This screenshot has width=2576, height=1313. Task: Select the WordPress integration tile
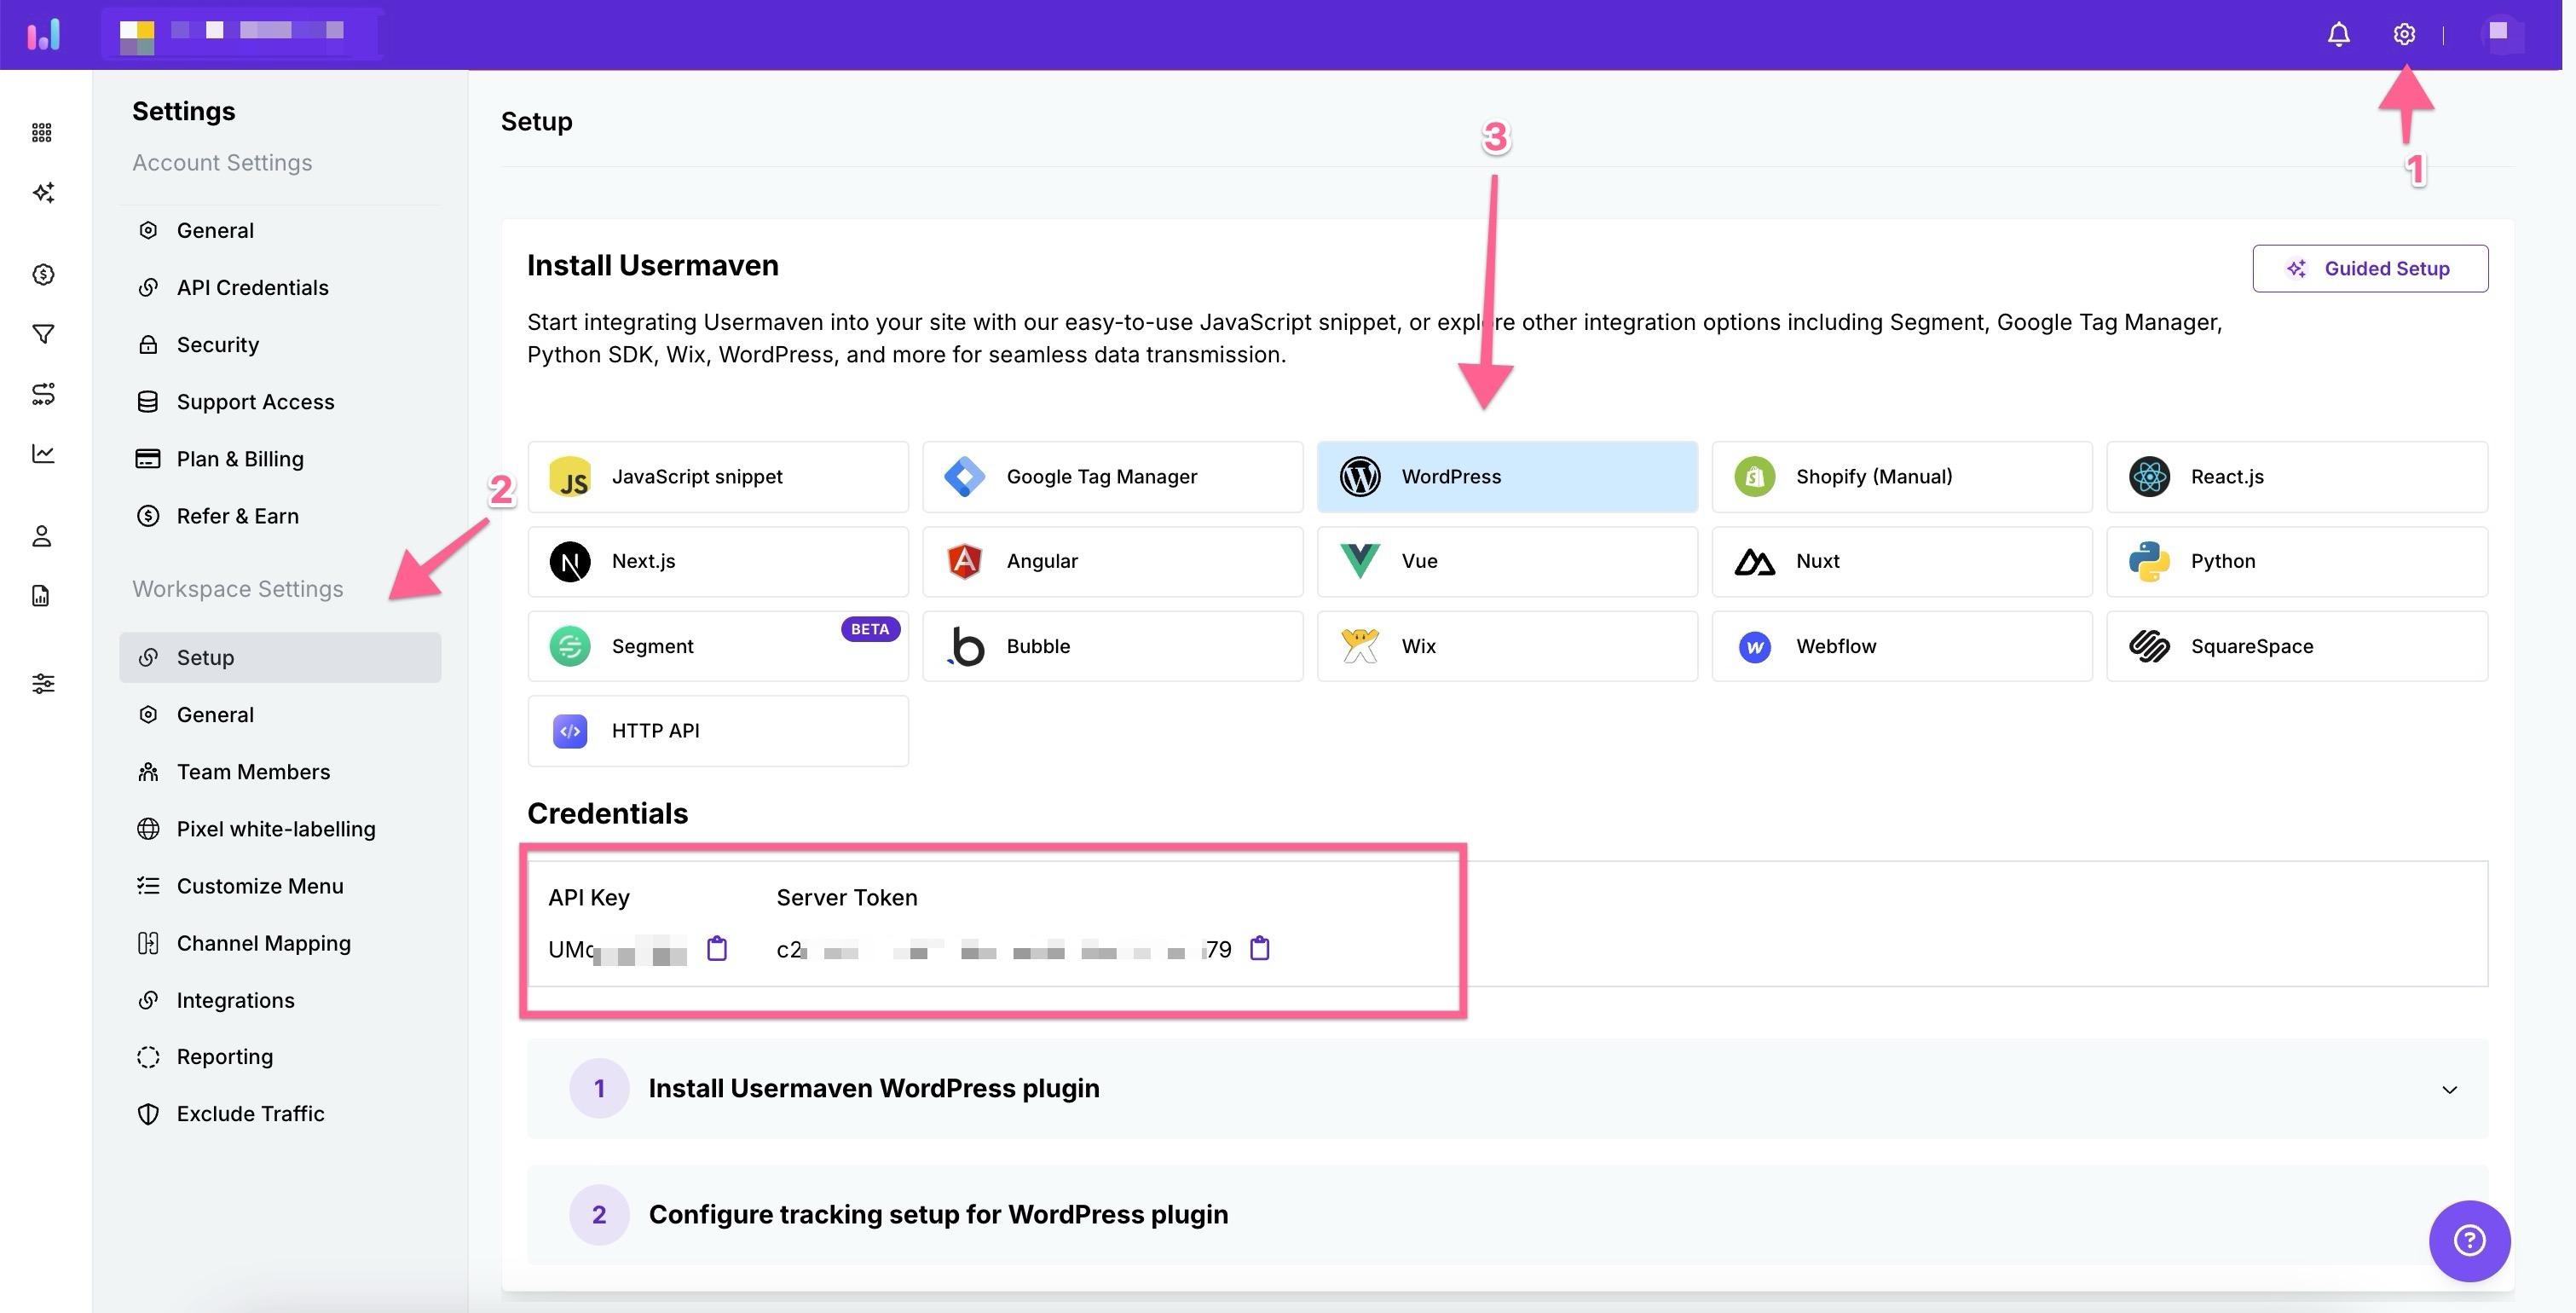(x=1506, y=476)
